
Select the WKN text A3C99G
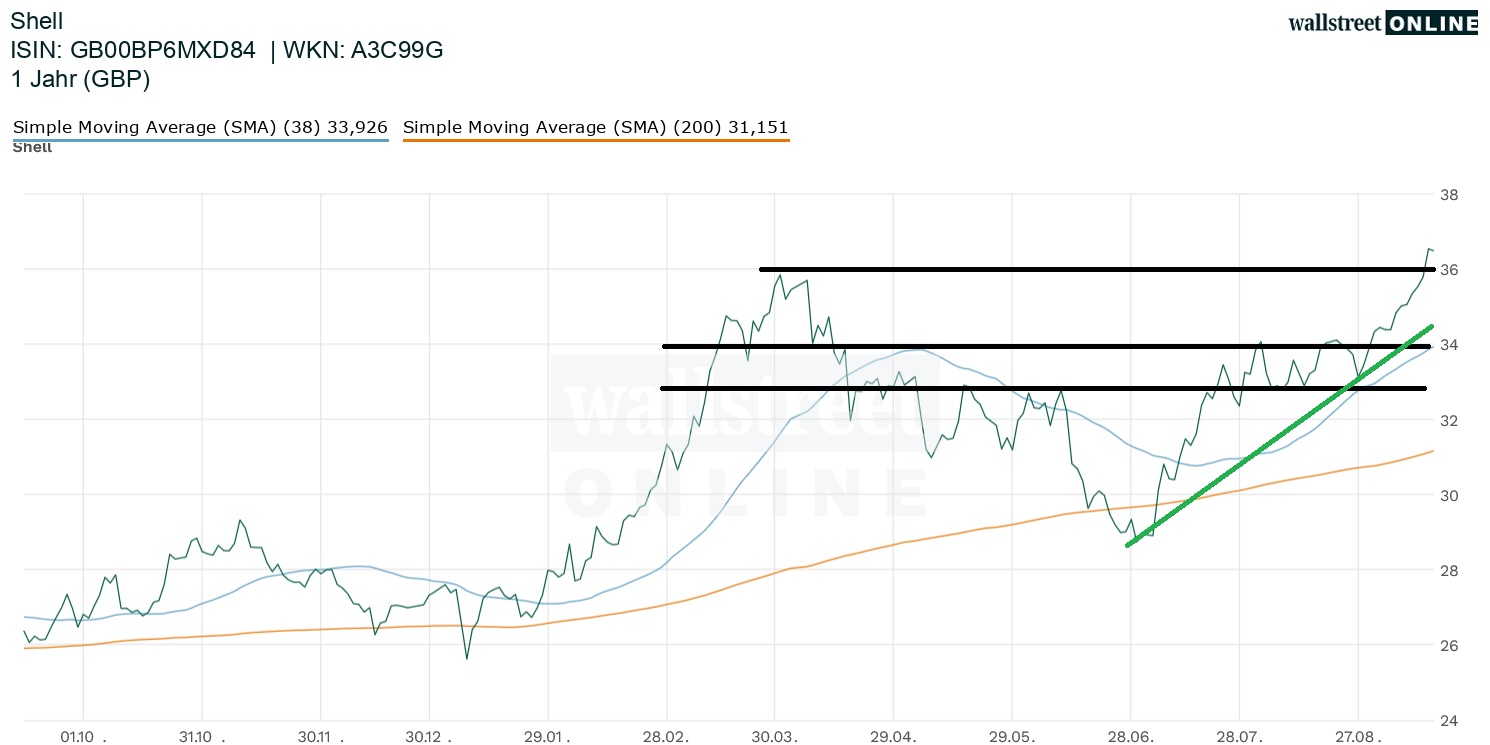(x=397, y=51)
